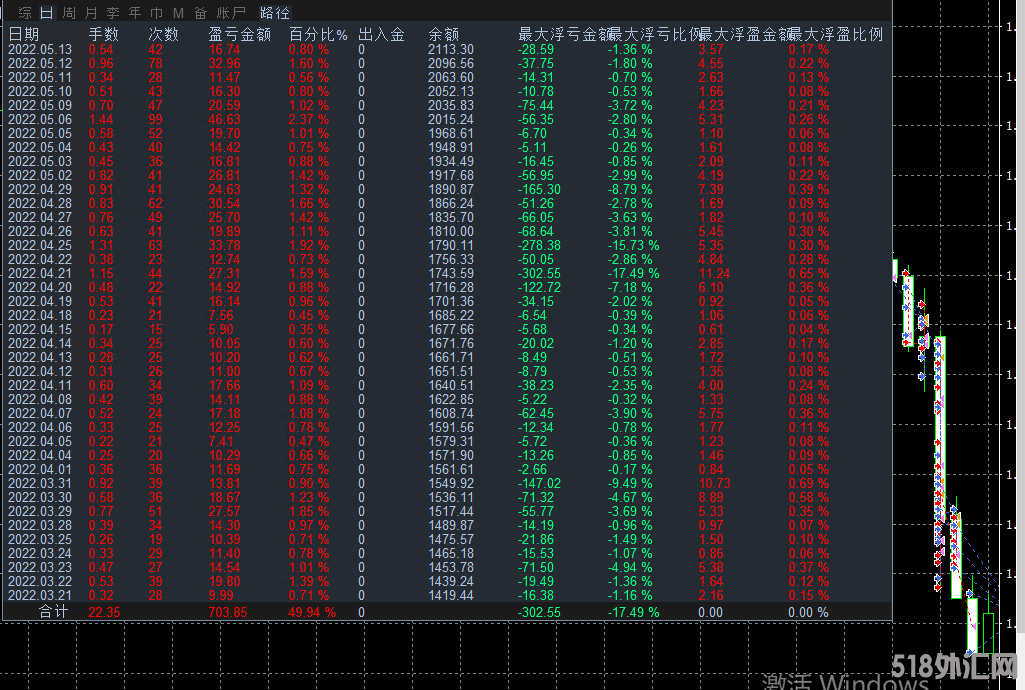Viewport: 1025px width, 690px height.
Task: Switch to the 备 tab
Action: tap(201, 13)
